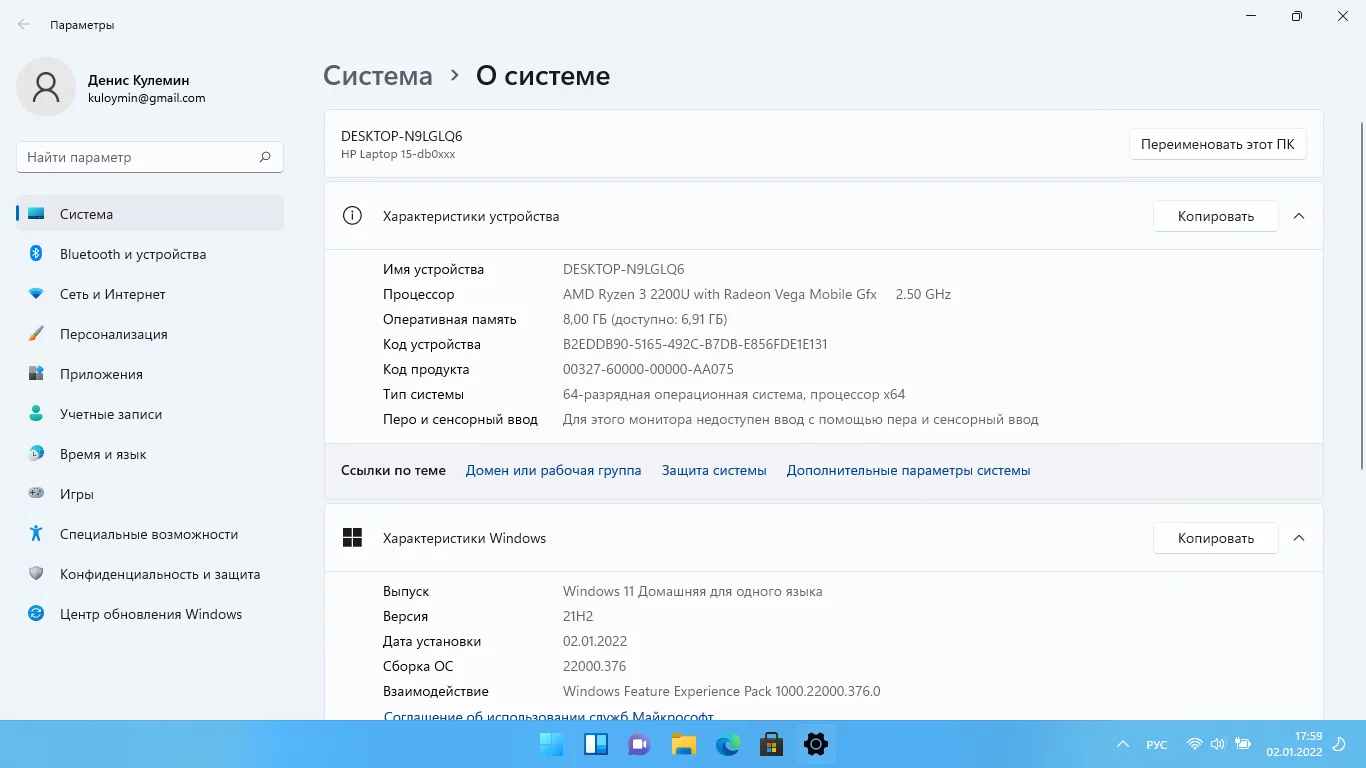Click the device ID starting with B2EDDB90
This screenshot has height=768, width=1366.
tap(695, 344)
